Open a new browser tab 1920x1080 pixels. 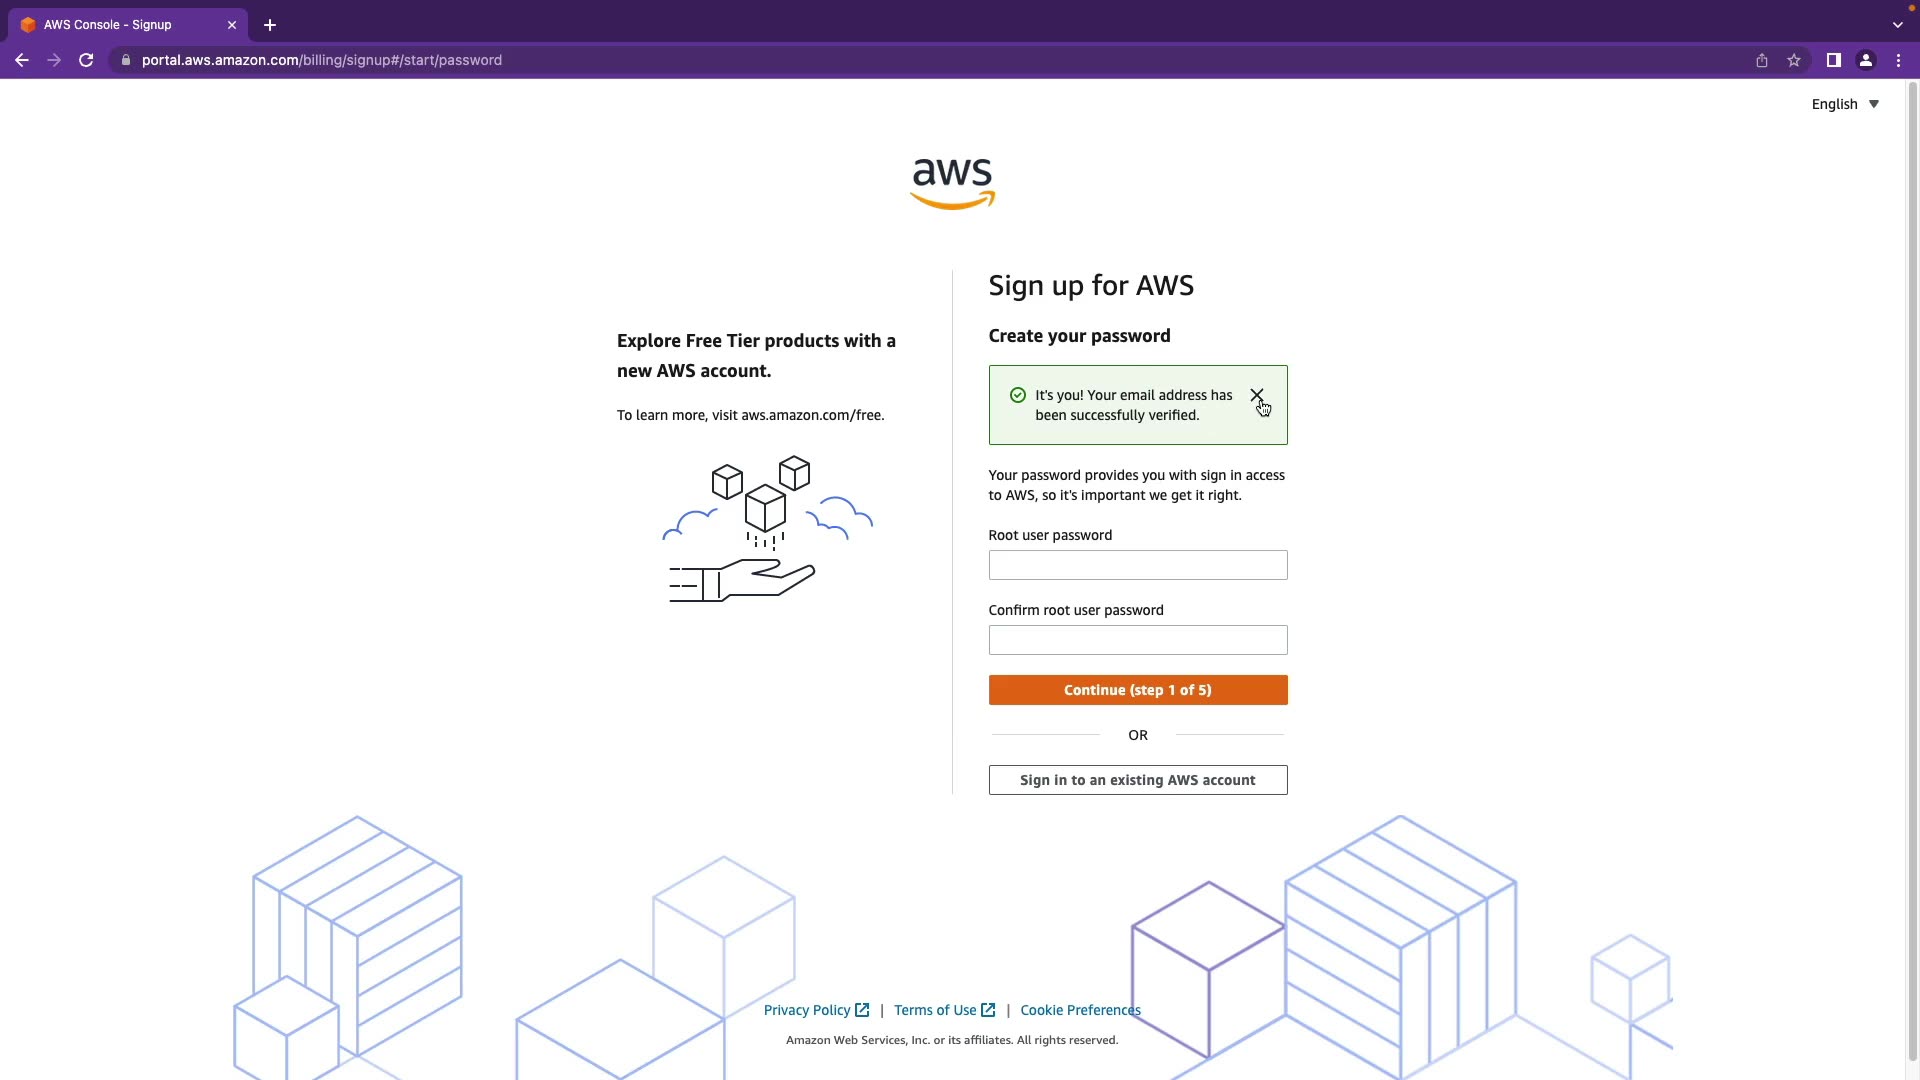[270, 25]
